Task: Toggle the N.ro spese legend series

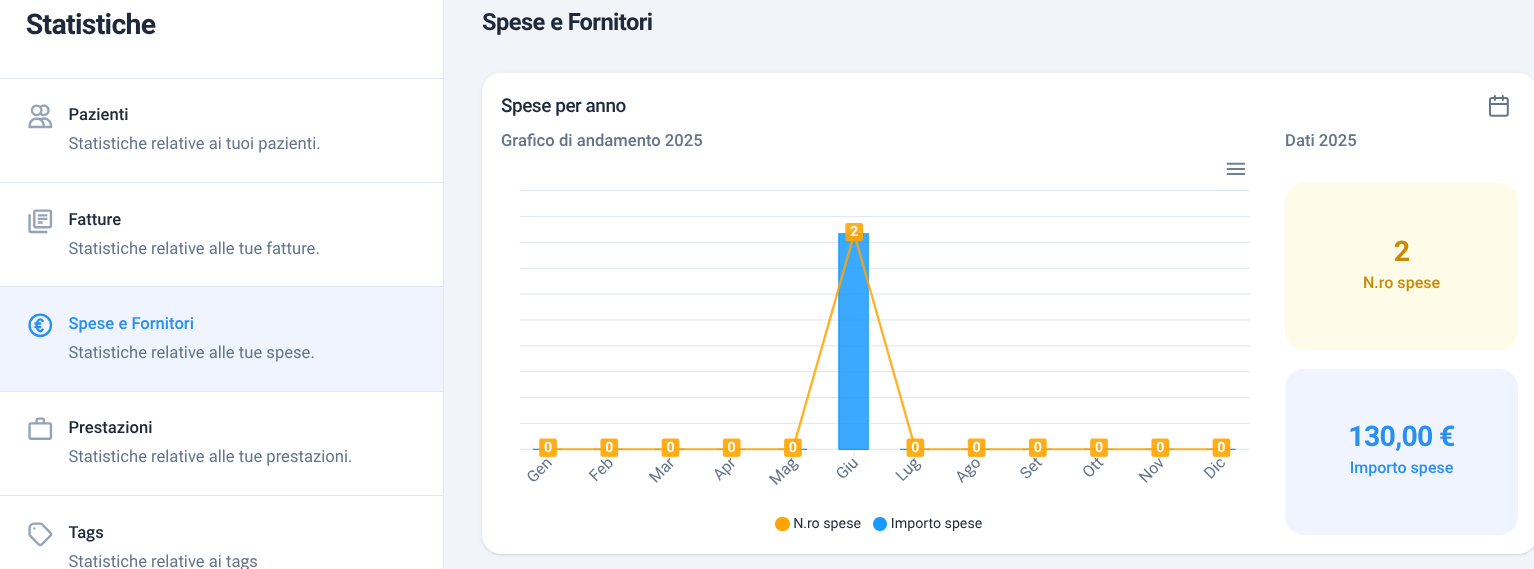Action: [x=818, y=523]
